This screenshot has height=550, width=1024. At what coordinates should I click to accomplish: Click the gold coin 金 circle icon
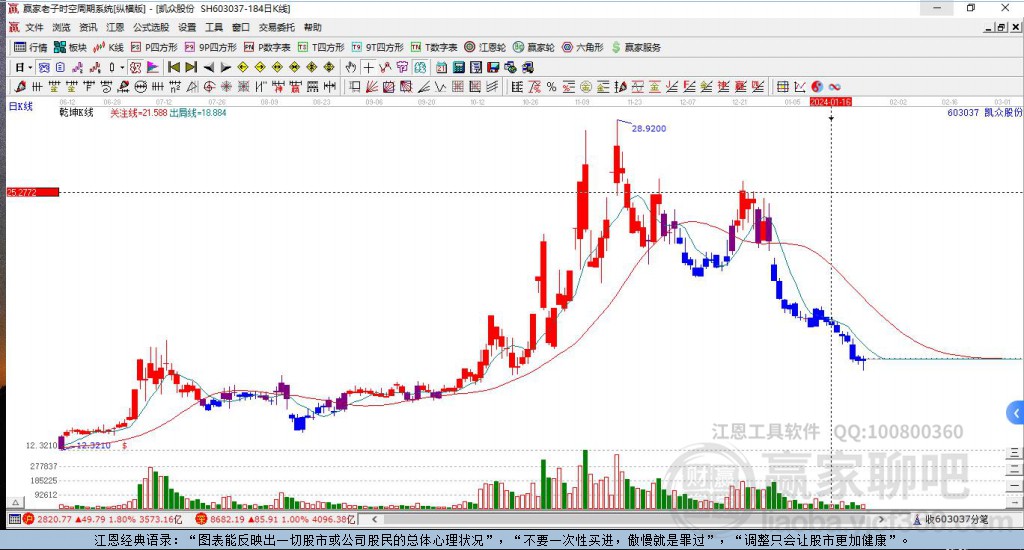tap(586, 86)
